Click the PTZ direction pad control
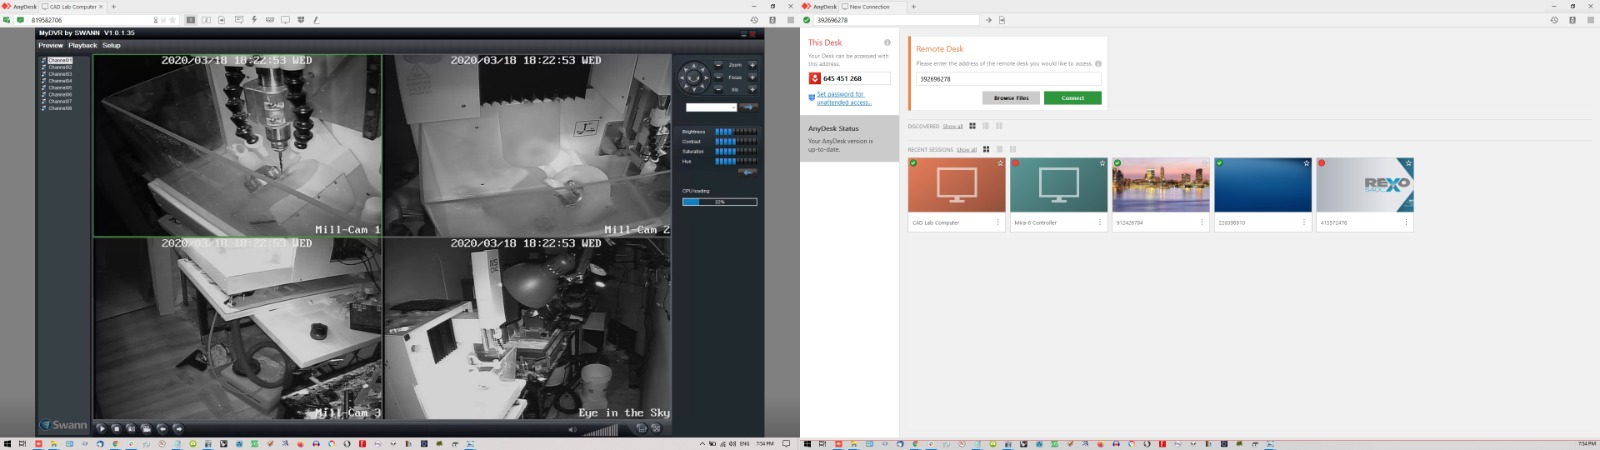This screenshot has height=450, width=1600. (x=693, y=76)
